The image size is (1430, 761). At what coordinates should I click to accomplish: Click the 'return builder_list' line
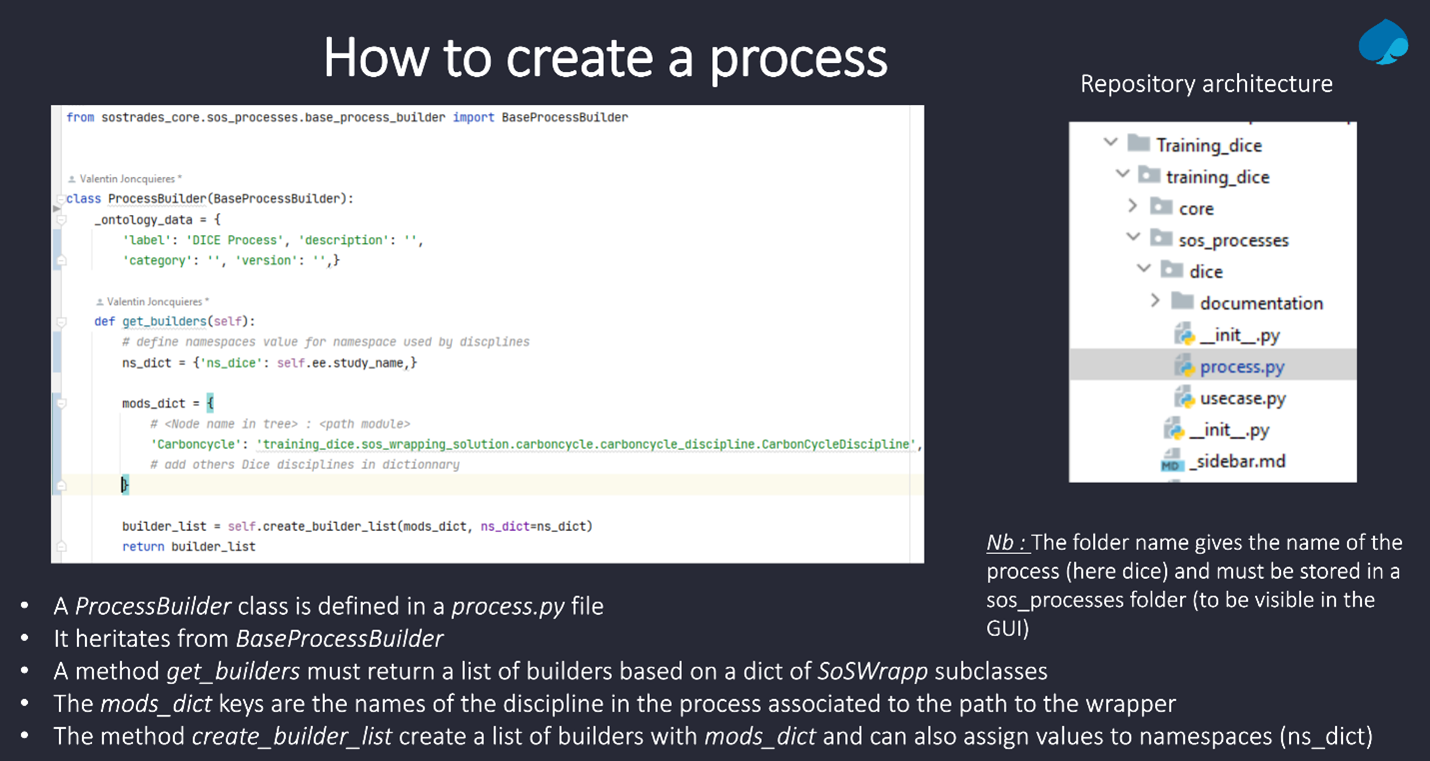click(189, 546)
